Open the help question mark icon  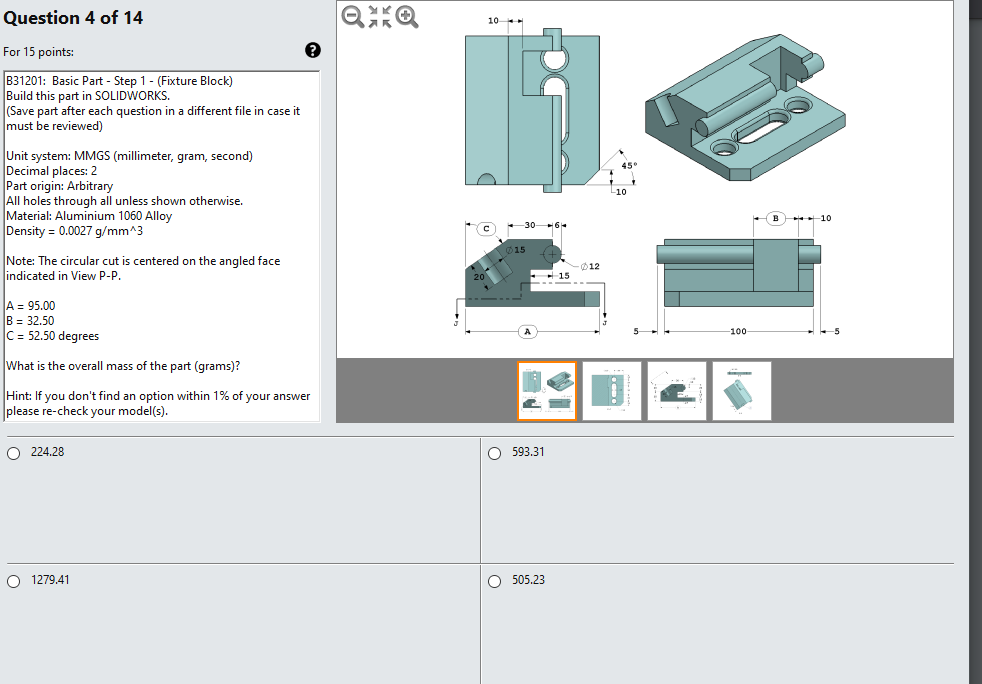pos(313,51)
